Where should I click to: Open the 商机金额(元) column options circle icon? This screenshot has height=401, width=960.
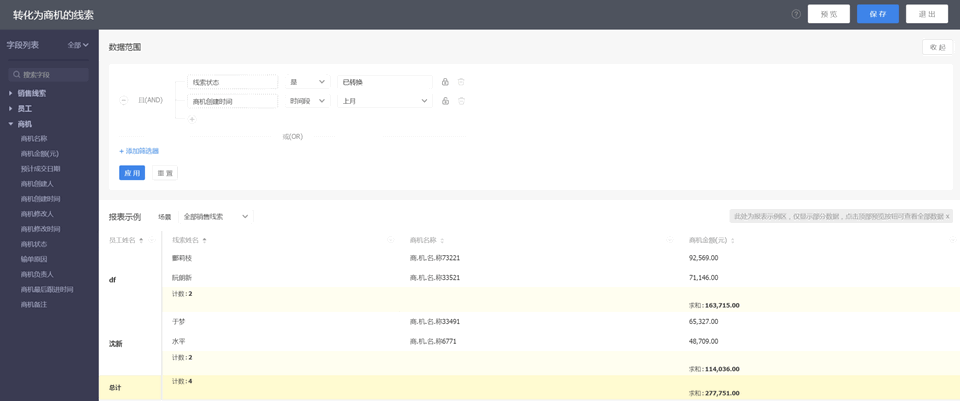(x=953, y=240)
